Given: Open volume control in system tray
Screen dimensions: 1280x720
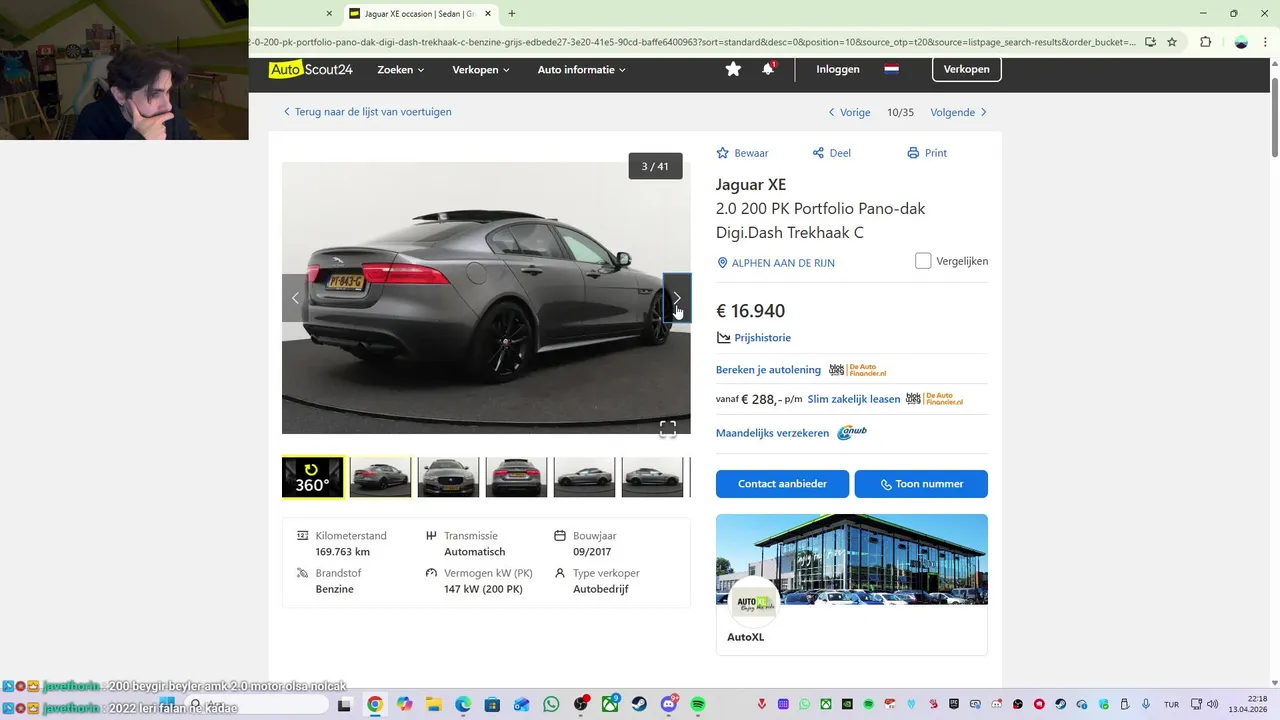Looking at the screenshot, I should (x=1211, y=704).
